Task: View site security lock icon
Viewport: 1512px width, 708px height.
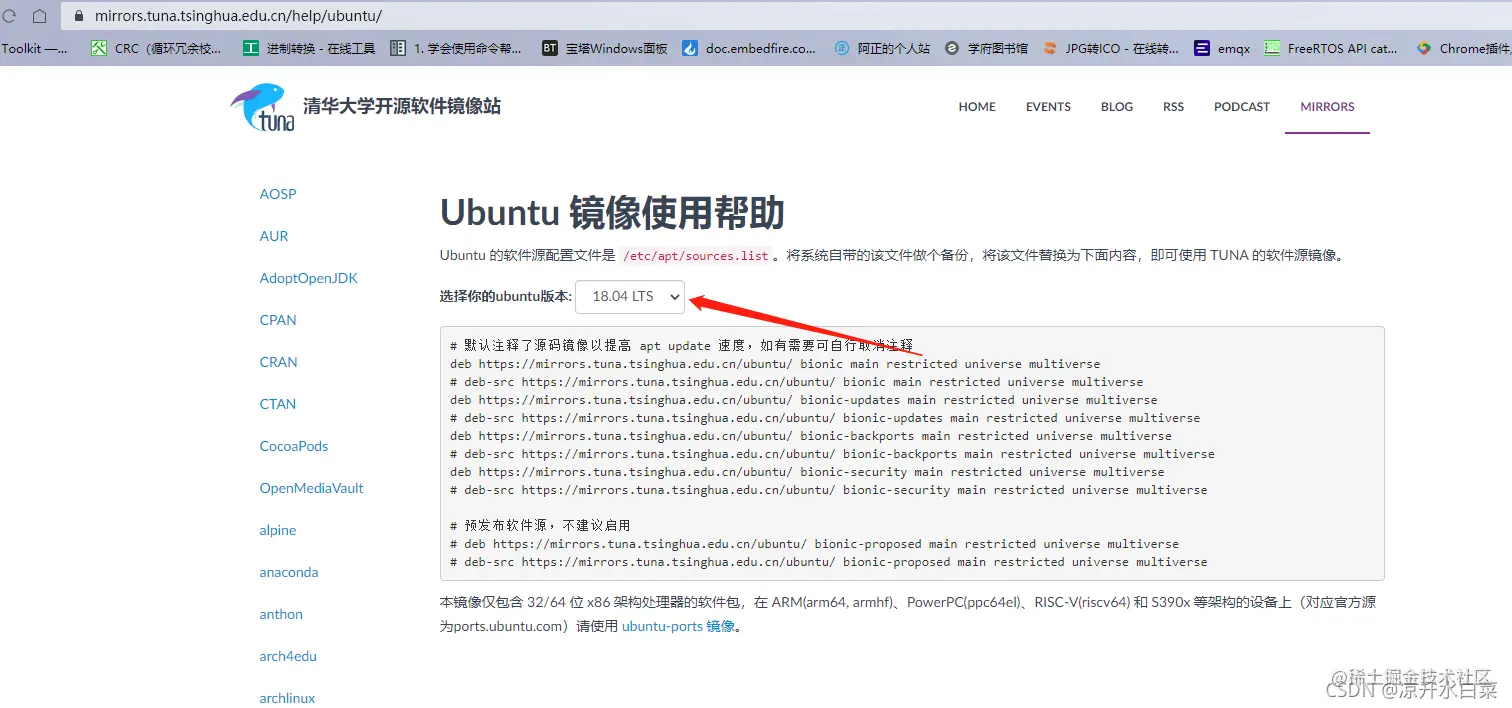Action: 79,16
